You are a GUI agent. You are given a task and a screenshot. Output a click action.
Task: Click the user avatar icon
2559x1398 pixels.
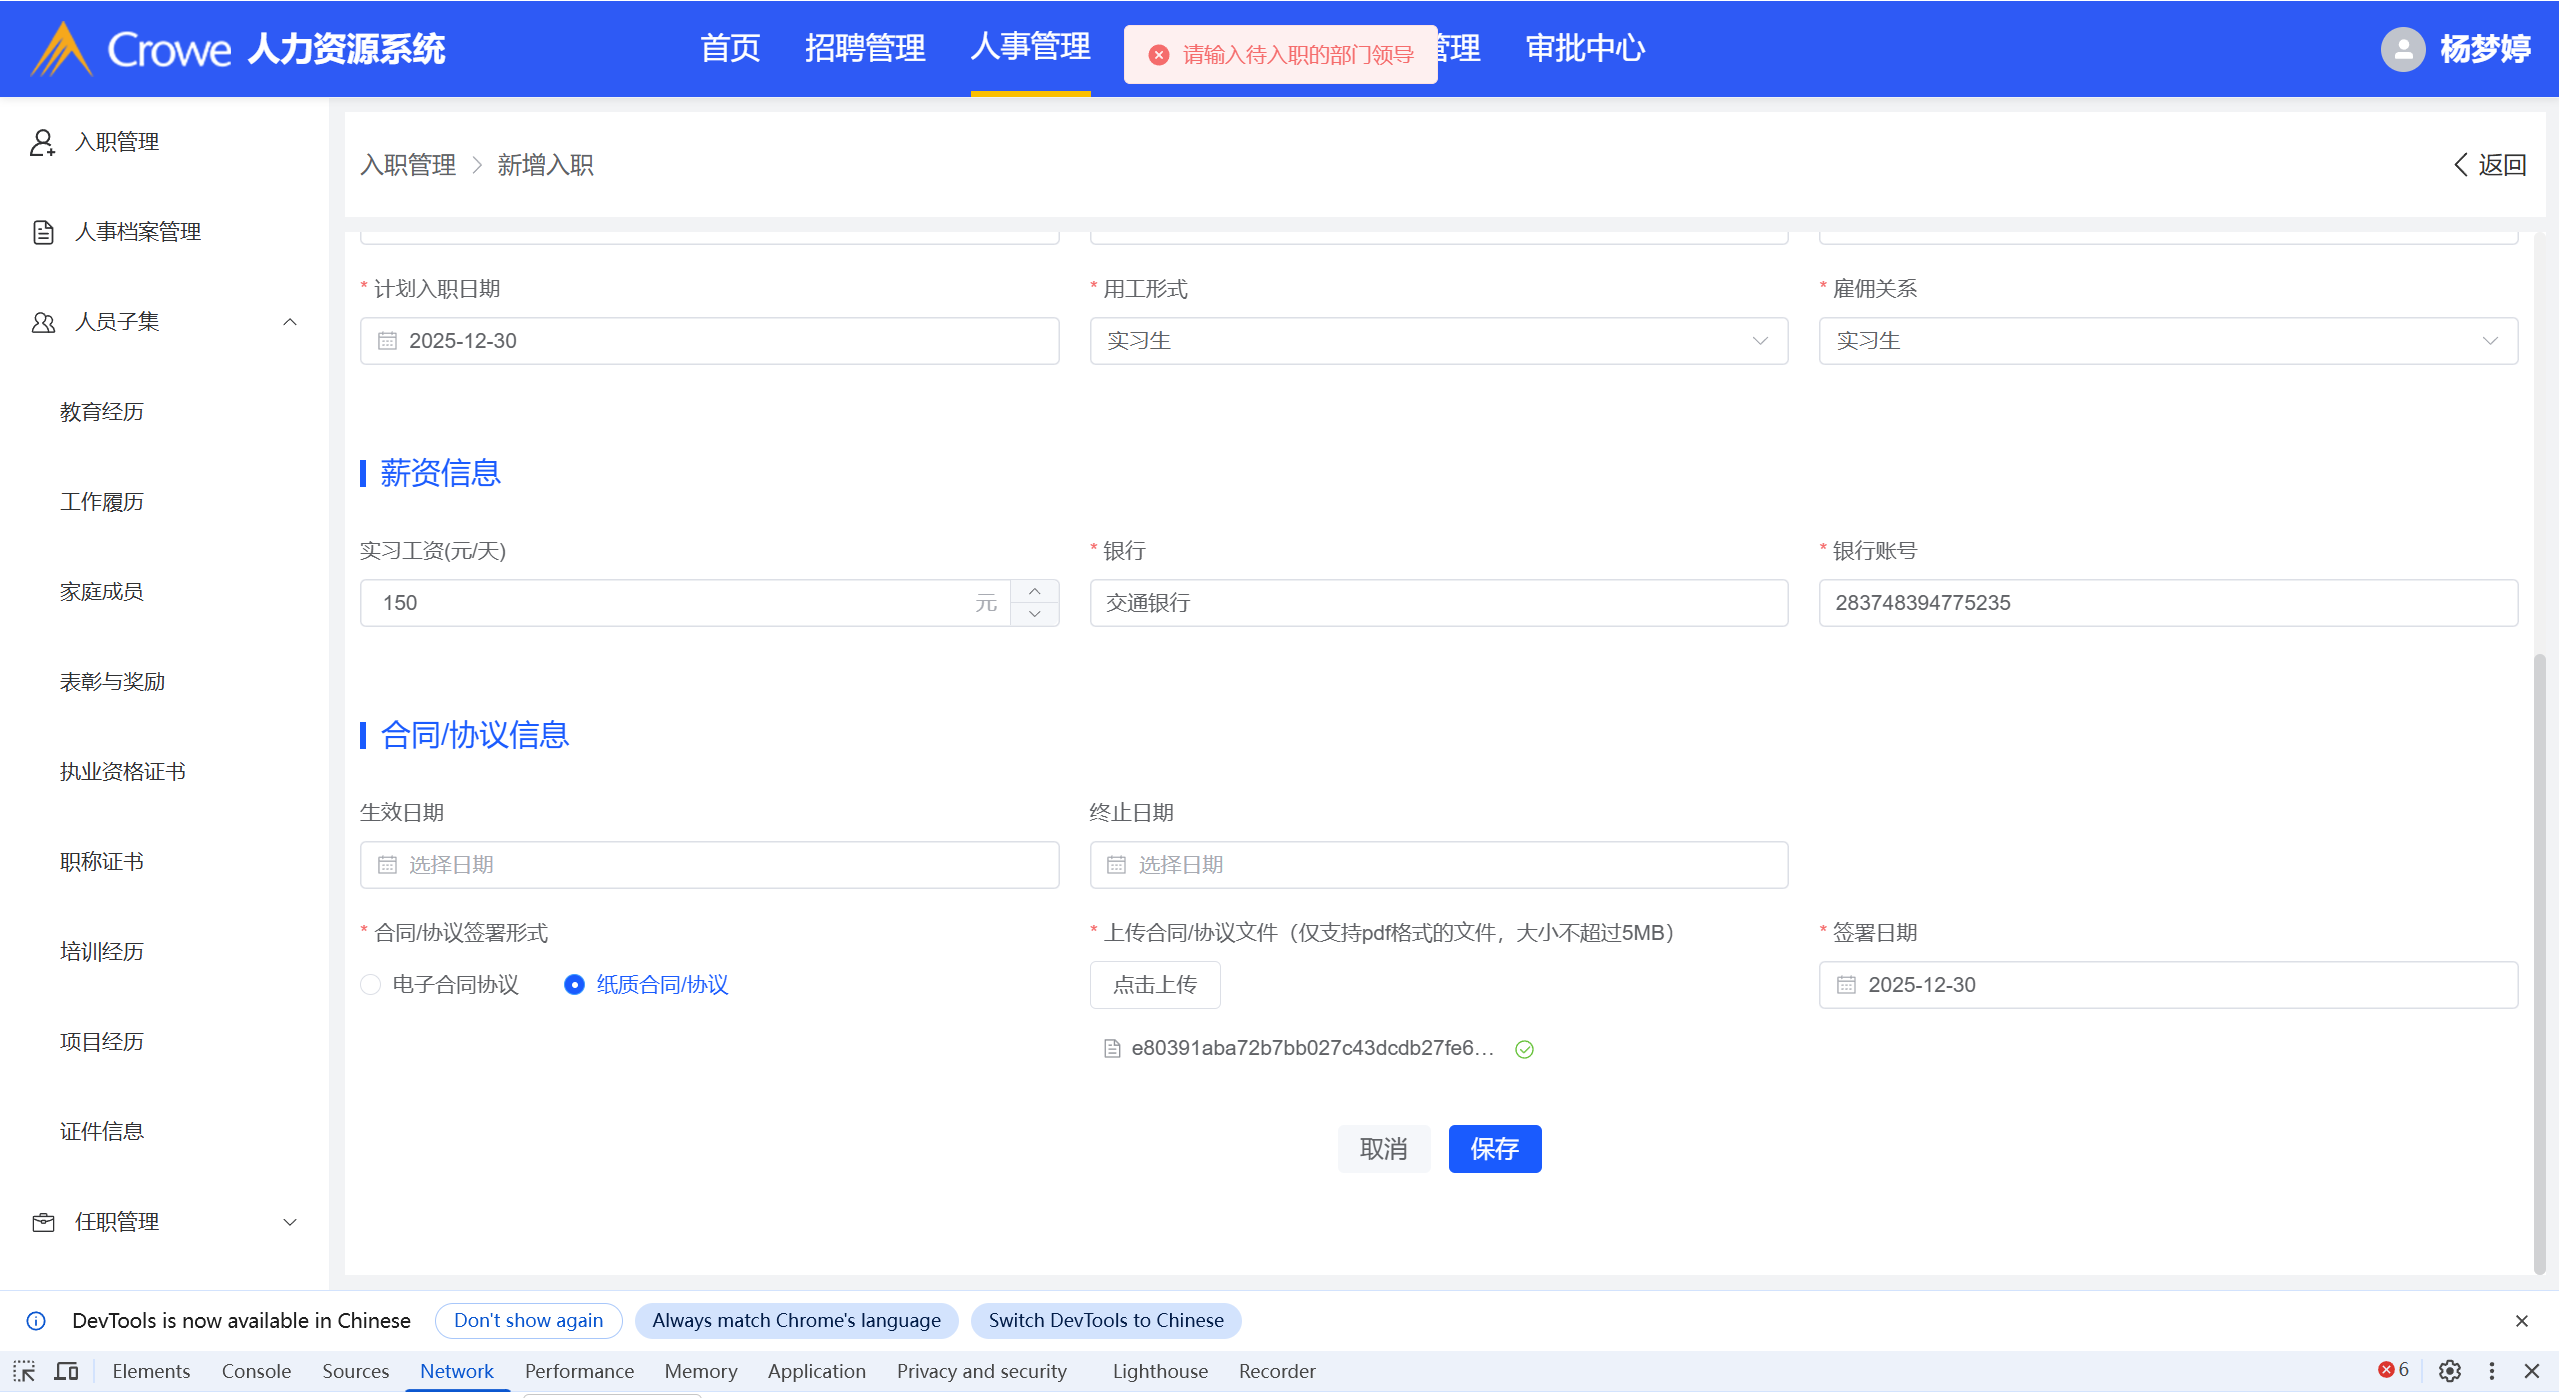[2402, 49]
